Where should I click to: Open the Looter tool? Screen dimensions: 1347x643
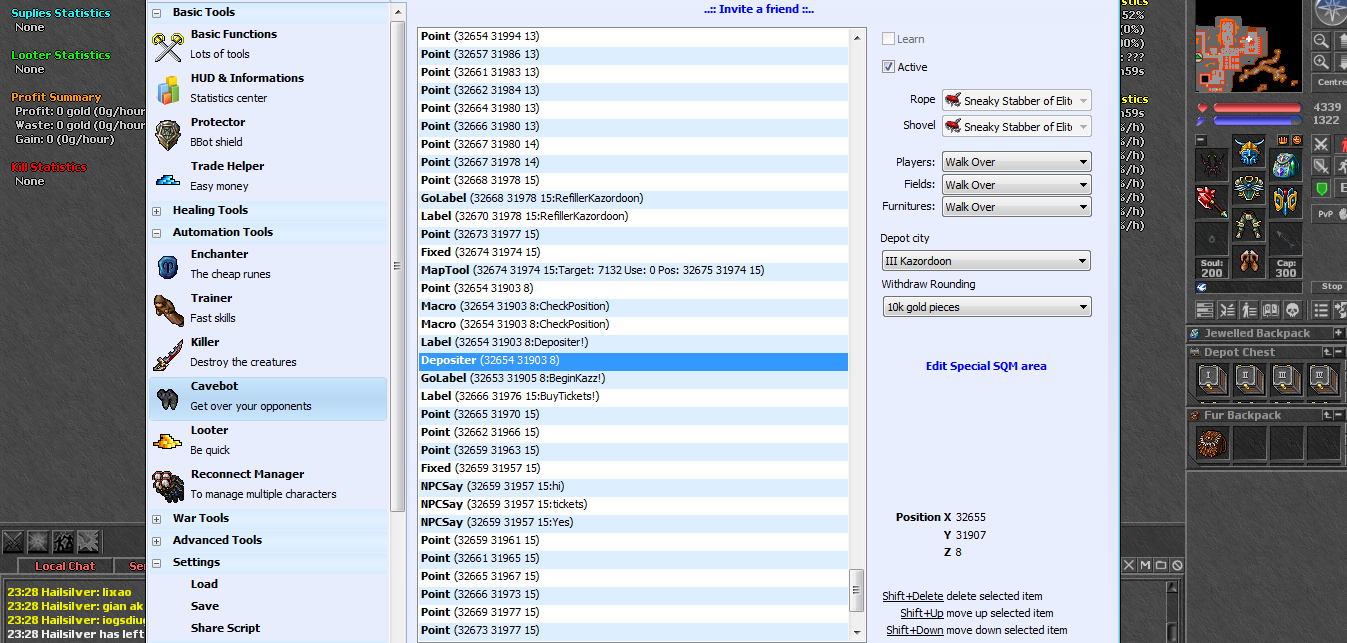pyautogui.click(x=209, y=431)
